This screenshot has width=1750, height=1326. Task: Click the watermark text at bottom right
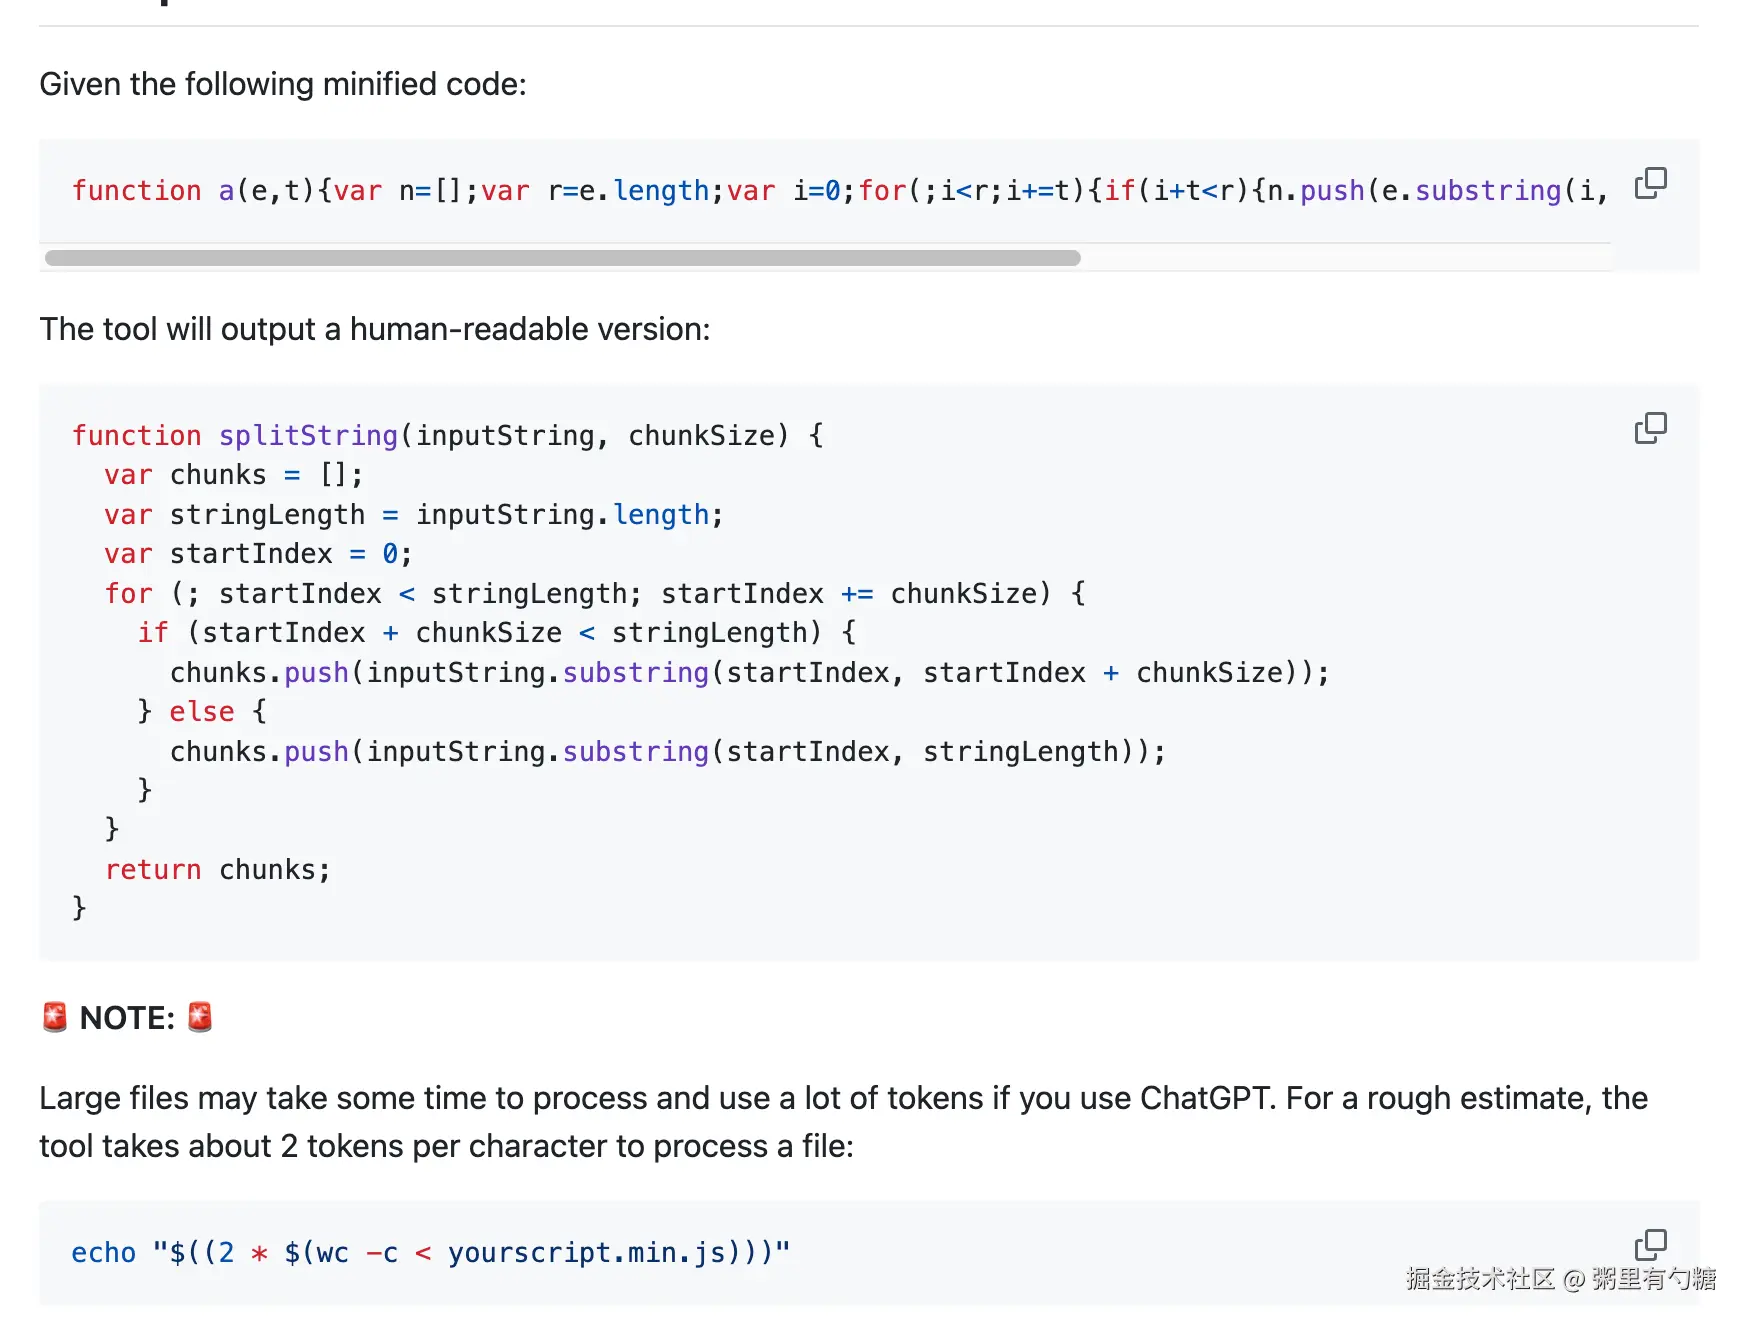[1560, 1278]
